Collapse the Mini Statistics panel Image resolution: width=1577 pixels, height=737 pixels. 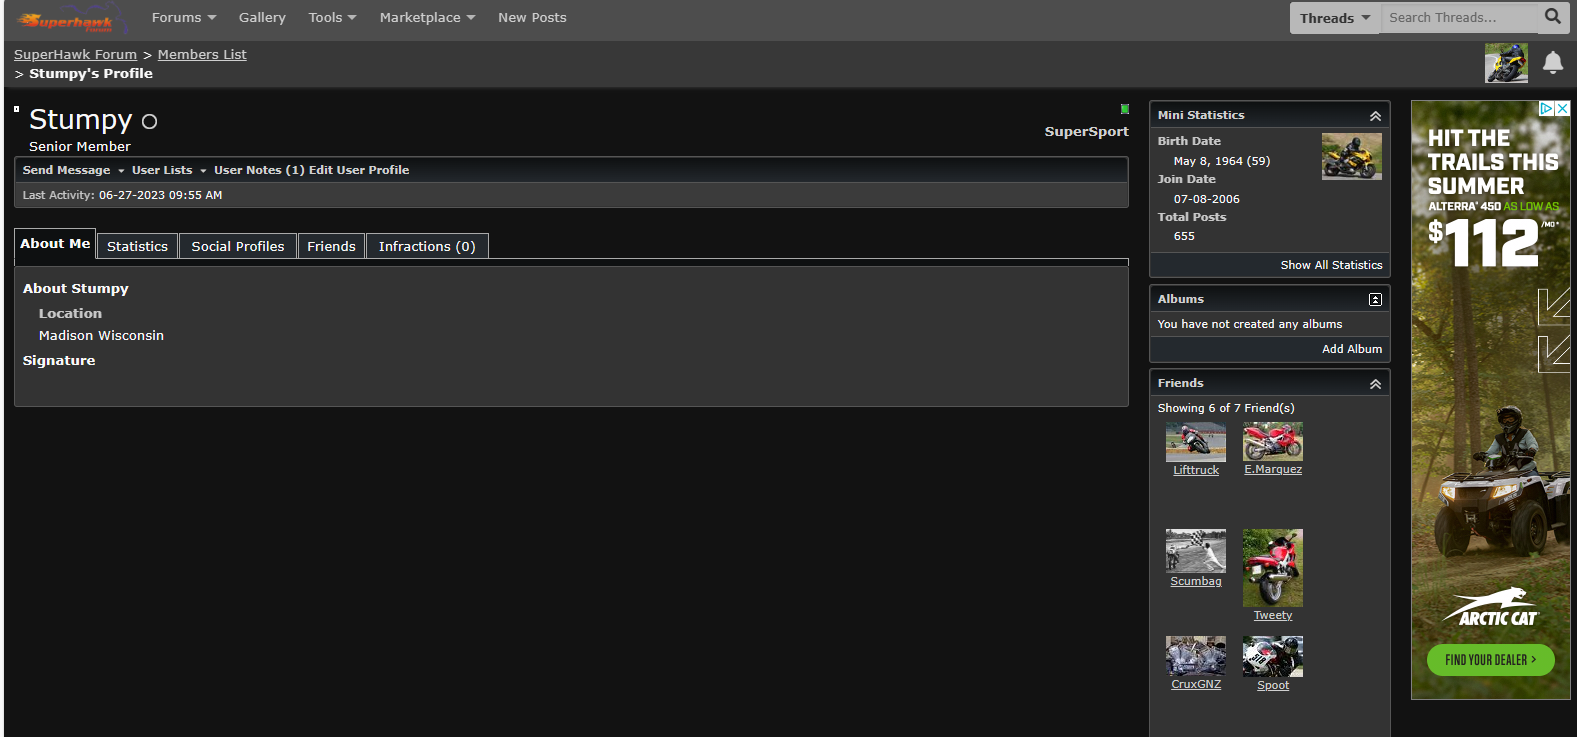(x=1375, y=116)
